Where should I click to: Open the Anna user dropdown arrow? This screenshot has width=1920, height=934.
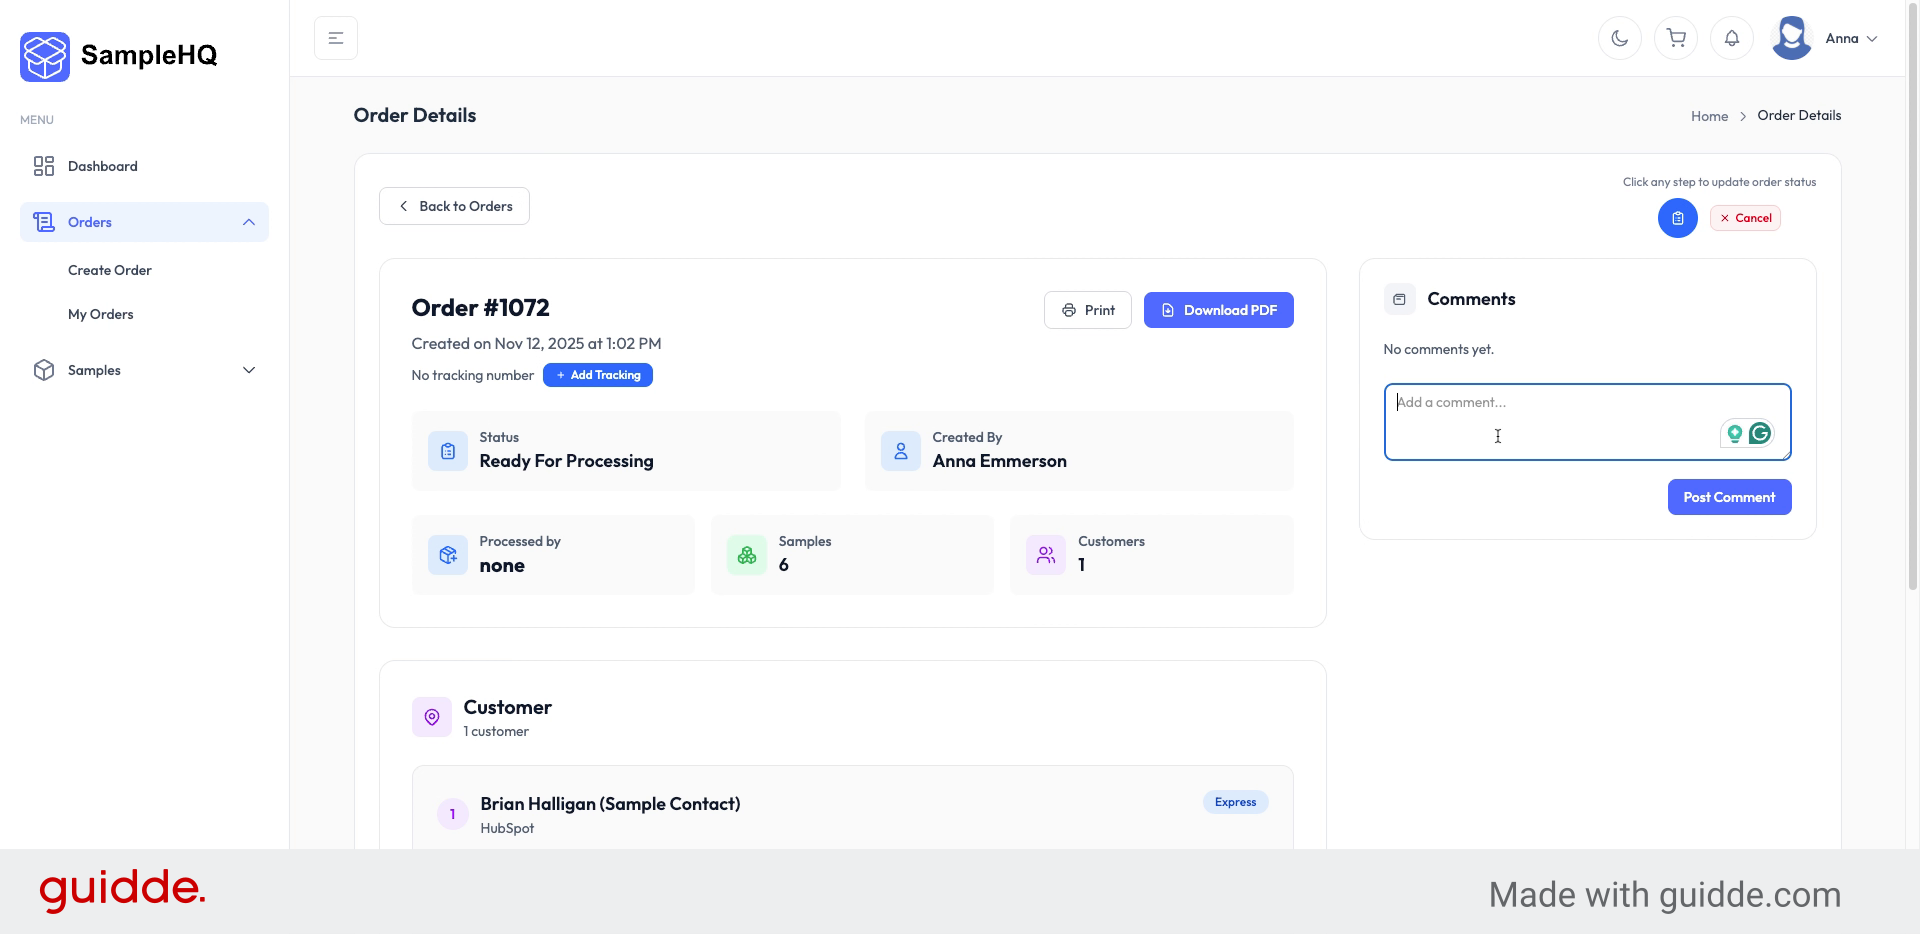pos(1872,39)
